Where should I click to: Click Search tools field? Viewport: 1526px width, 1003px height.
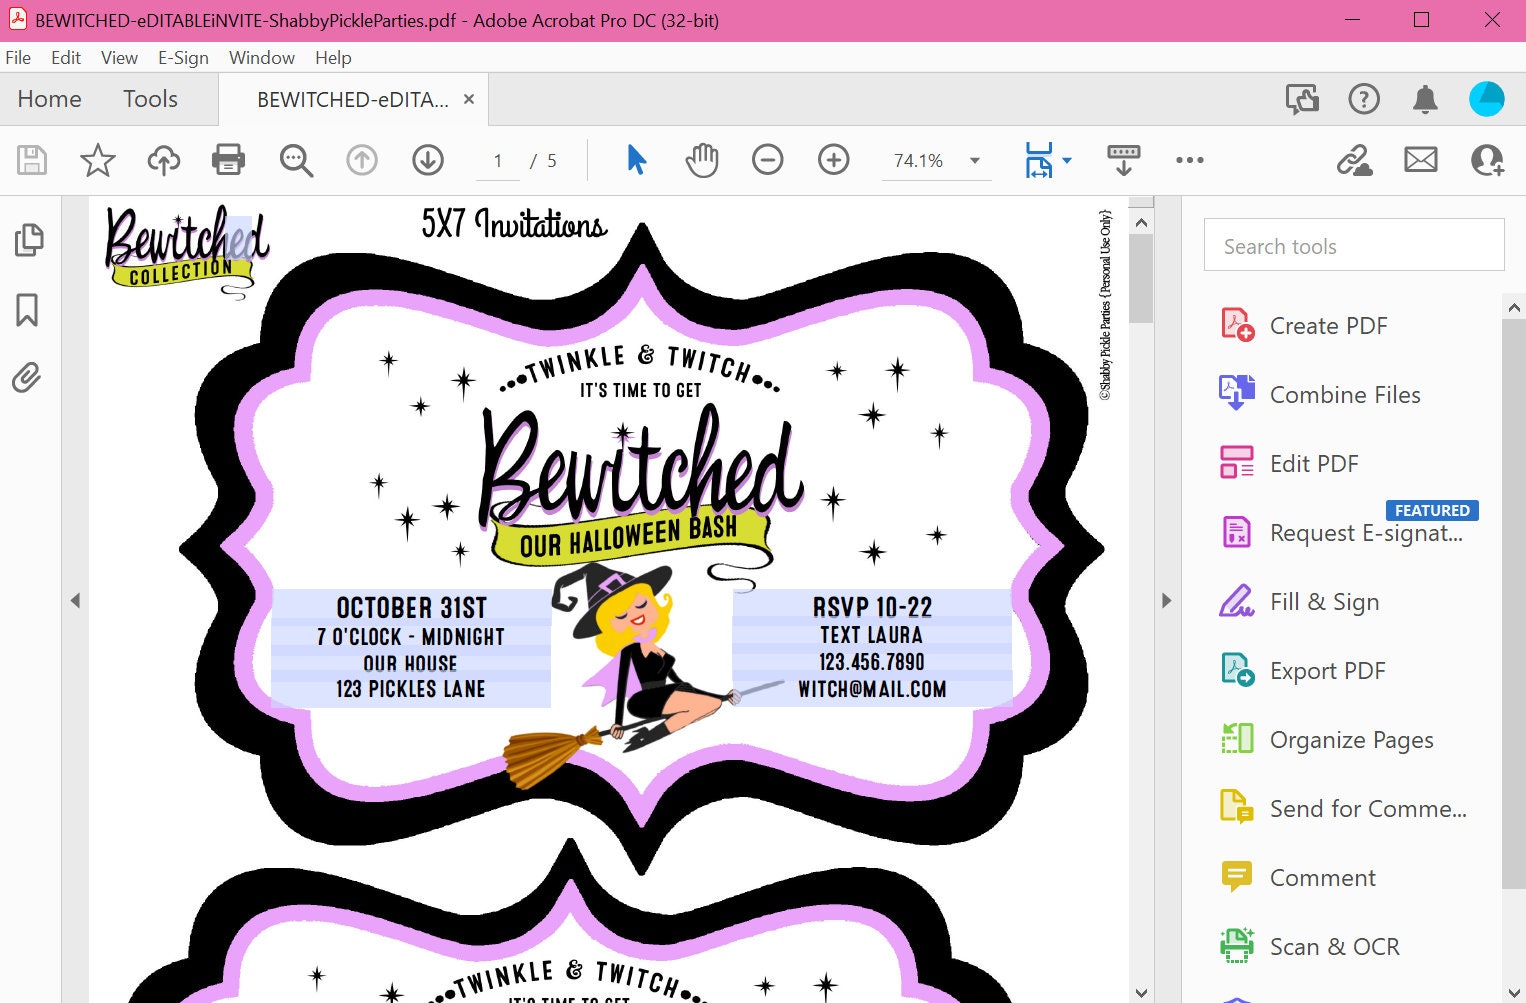(1354, 245)
